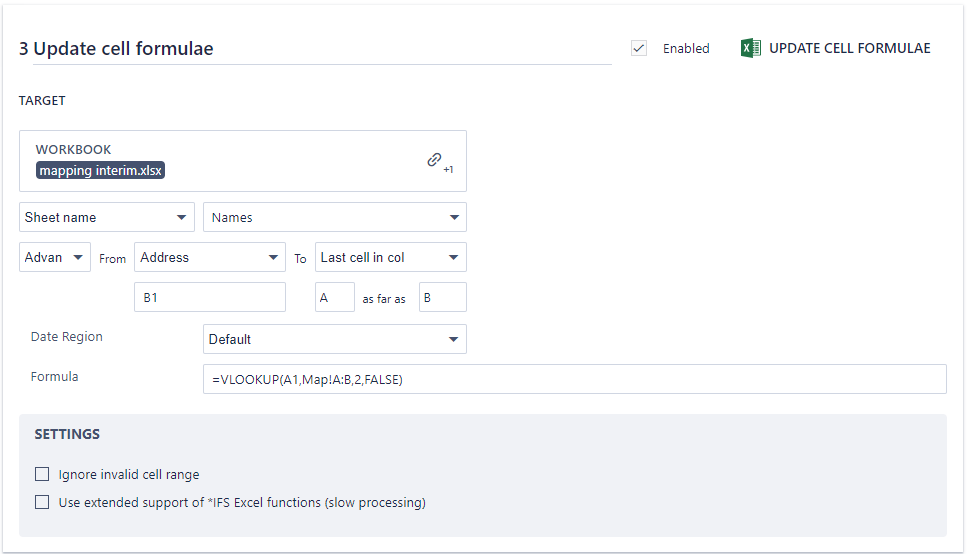Image resolution: width=967 pixels, height=554 pixels.
Task: Toggle the Enabled checkbox
Action: [x=639, y=48]
